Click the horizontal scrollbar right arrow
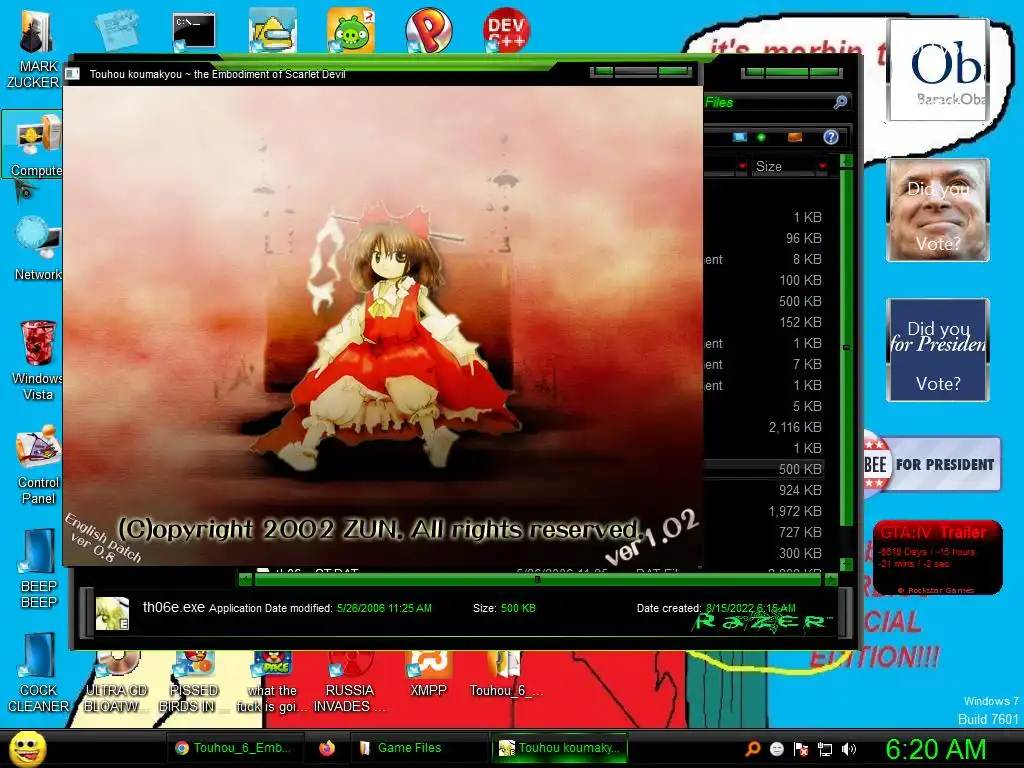 tap(831, 579)
